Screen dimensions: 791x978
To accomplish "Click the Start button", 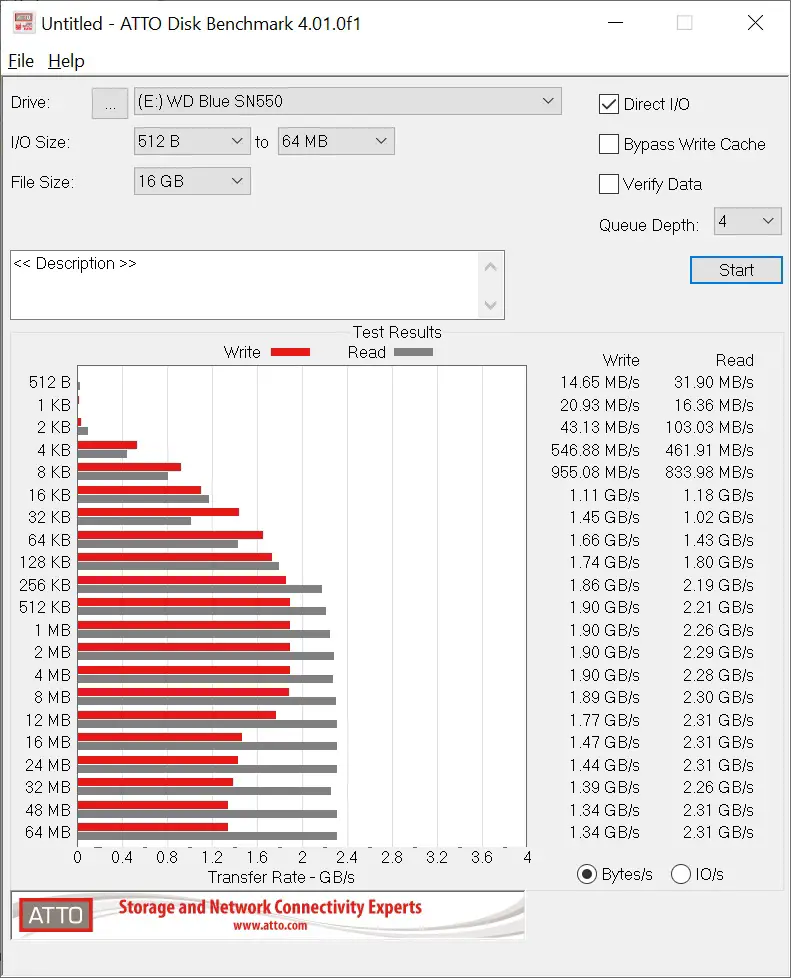I will (736, 270).
